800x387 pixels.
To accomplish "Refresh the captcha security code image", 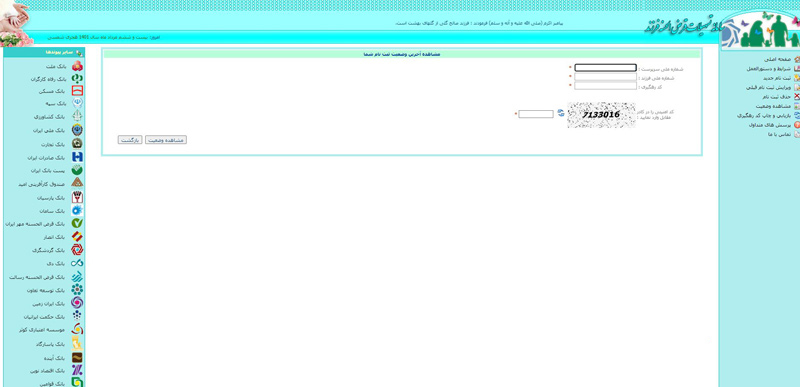I will (561, 113).
